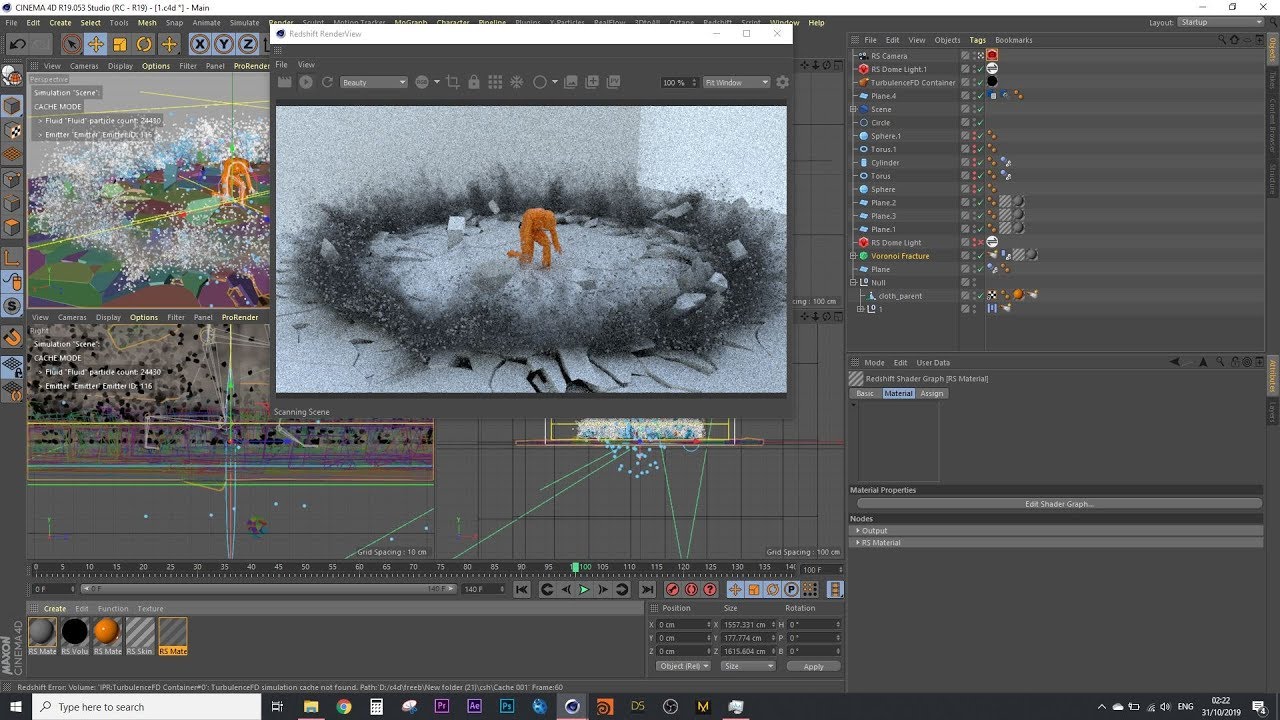The height and width of the screenshot is (720, 1280).
Task: Expand the Voronoi Fracture hierarchy
Action: 853,256
